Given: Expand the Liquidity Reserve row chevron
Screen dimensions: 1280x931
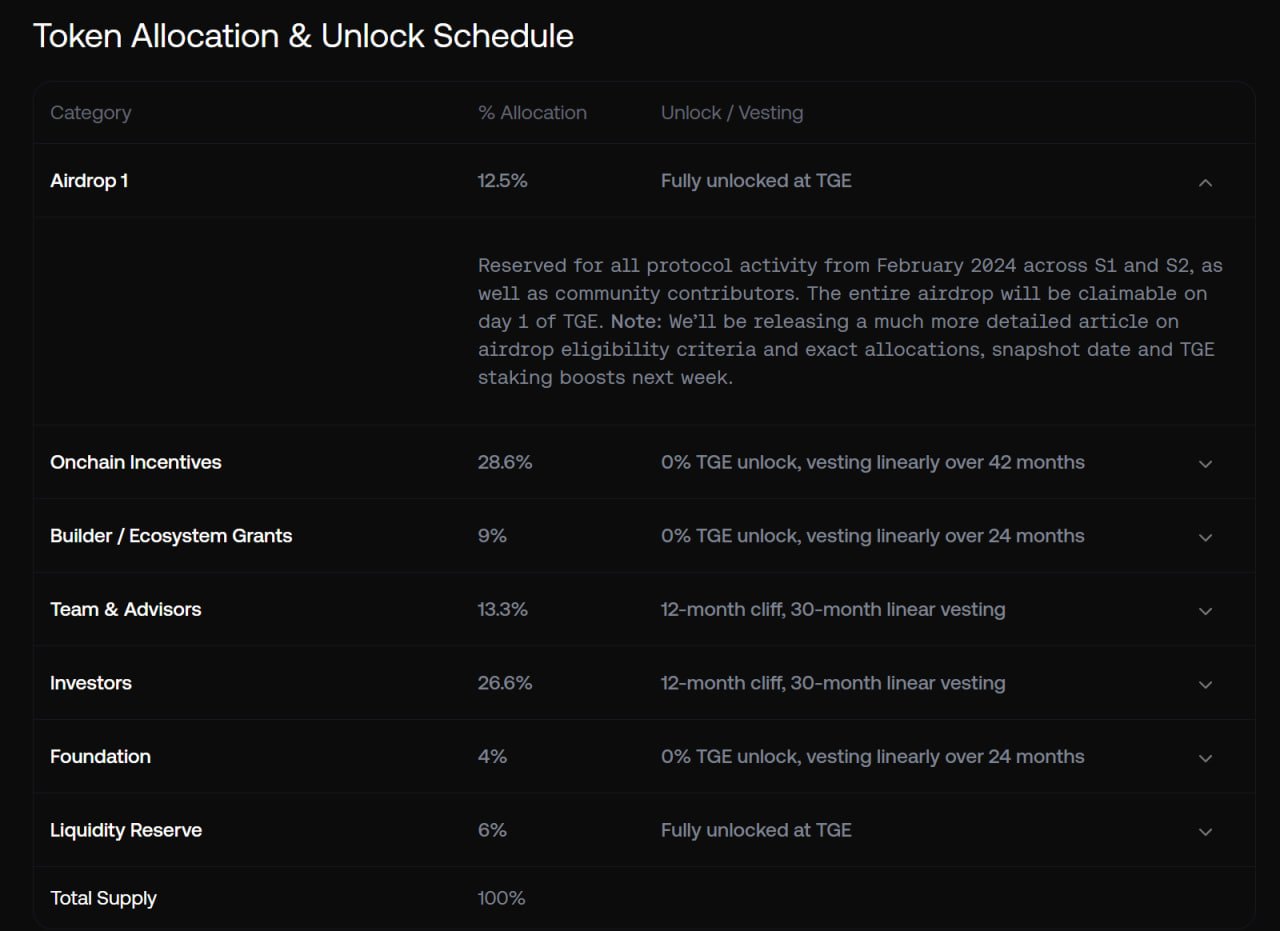Looking at the screenshot, I should tap(1205, 832).
